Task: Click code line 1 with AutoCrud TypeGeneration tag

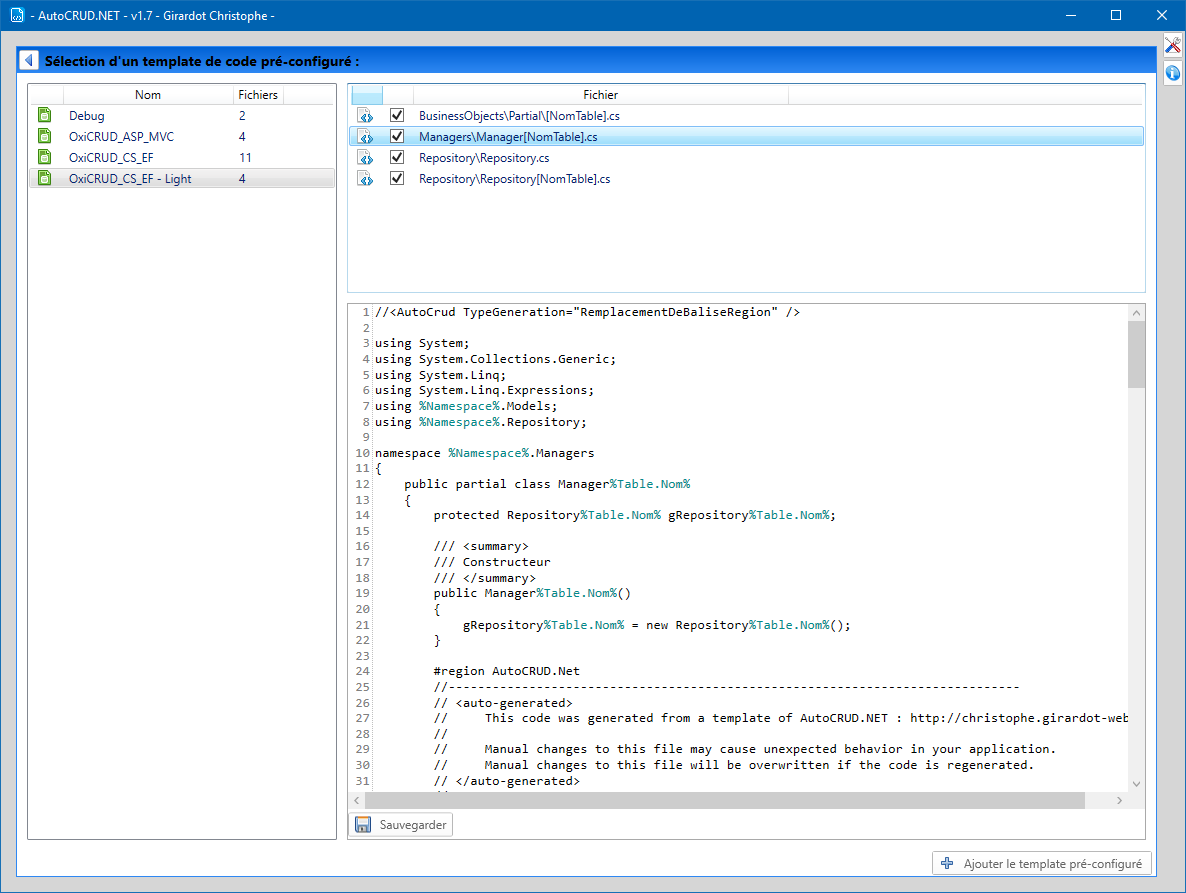Action: (588, 312)
